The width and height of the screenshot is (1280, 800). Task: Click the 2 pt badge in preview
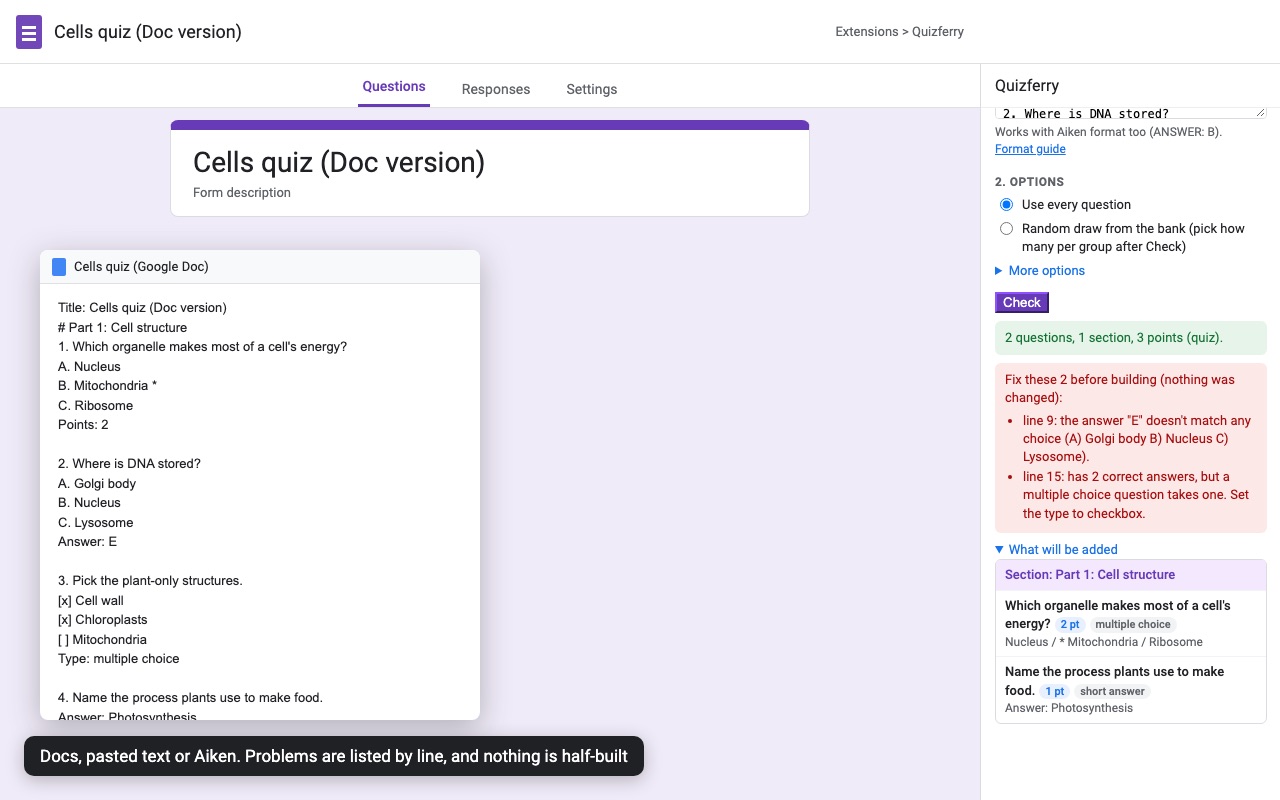[1070, 624]
